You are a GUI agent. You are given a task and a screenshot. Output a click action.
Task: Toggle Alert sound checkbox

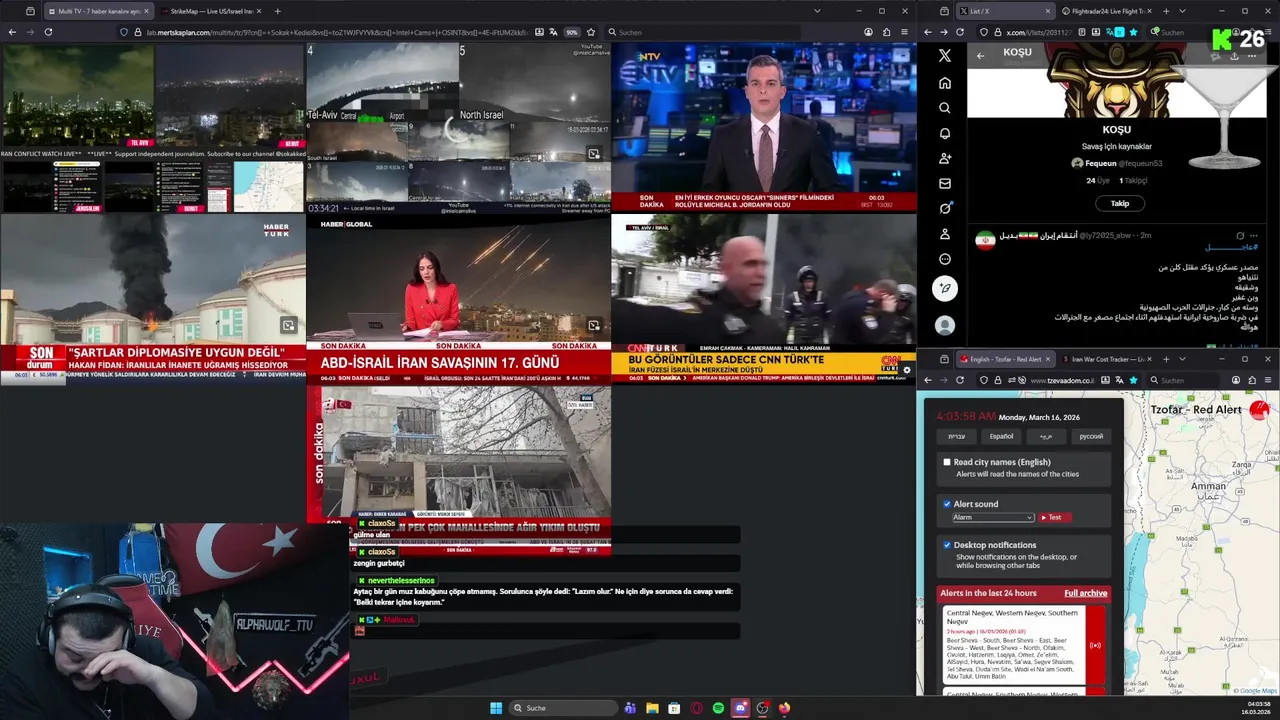pos(947,504)
